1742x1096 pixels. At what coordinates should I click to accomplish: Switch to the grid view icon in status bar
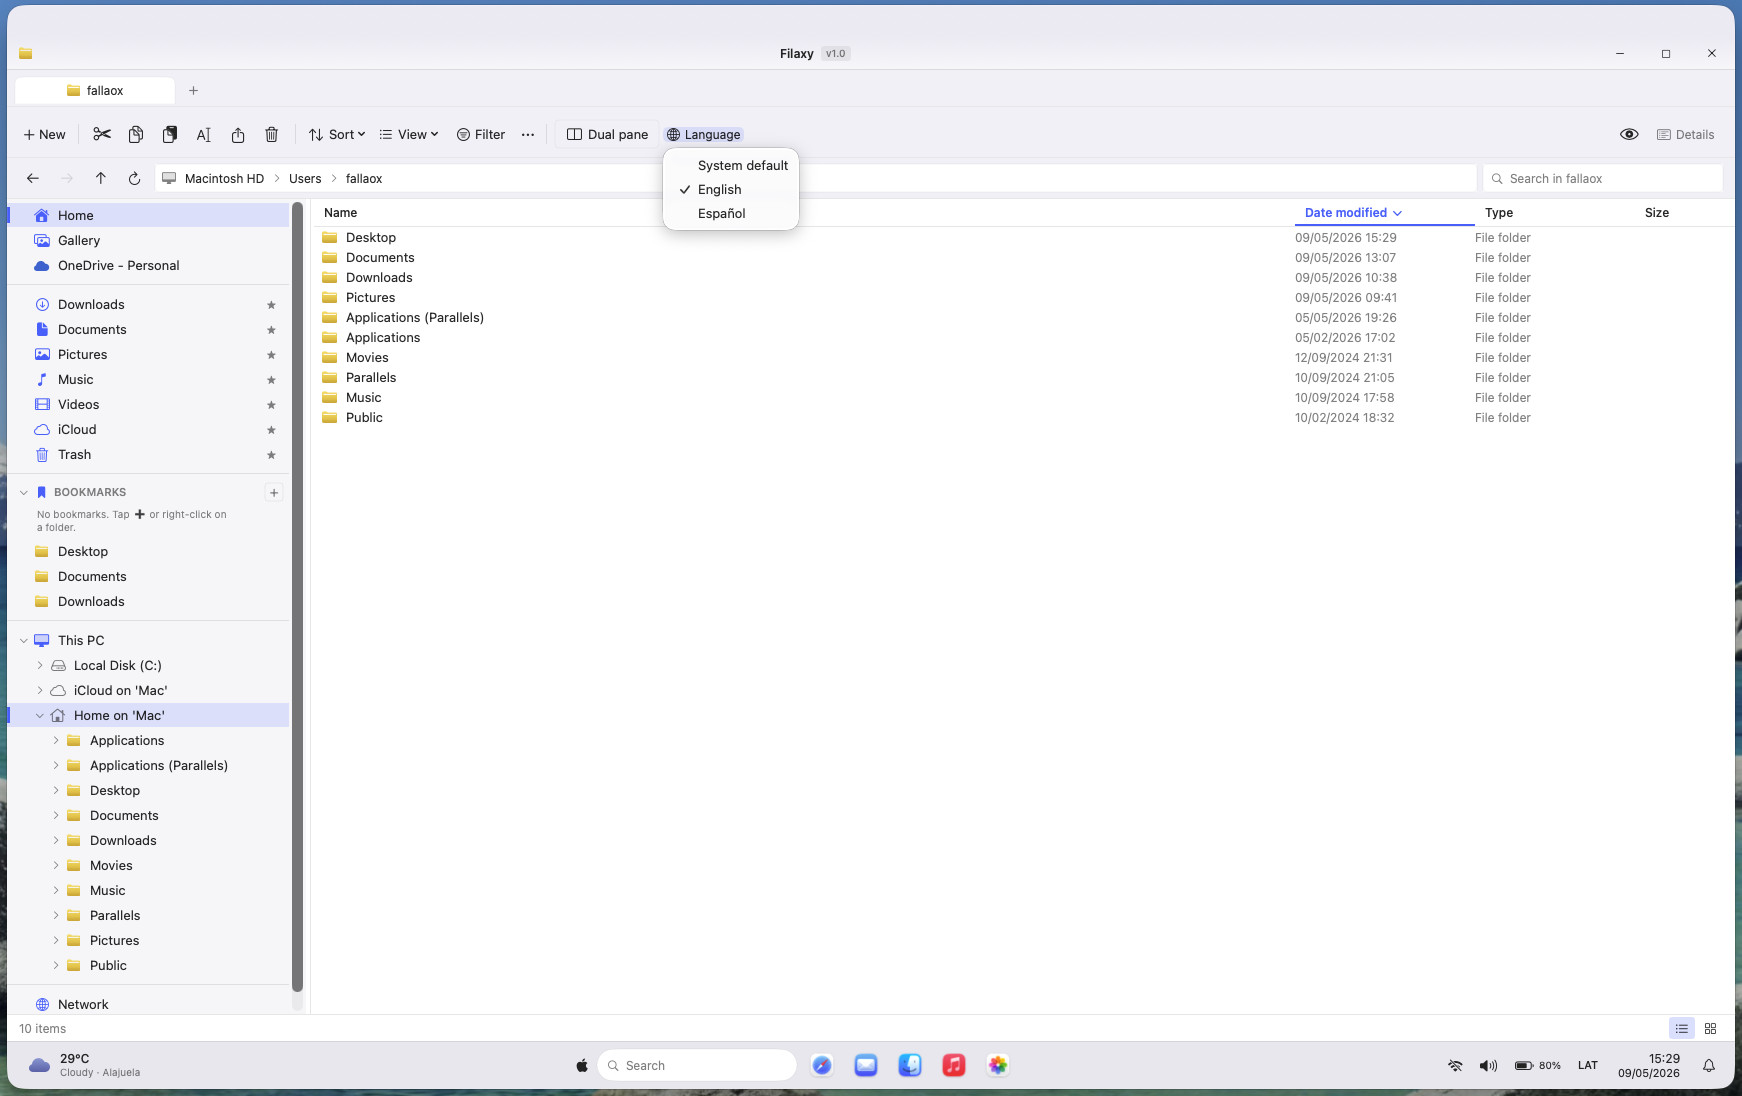tap(1711, 1028)
